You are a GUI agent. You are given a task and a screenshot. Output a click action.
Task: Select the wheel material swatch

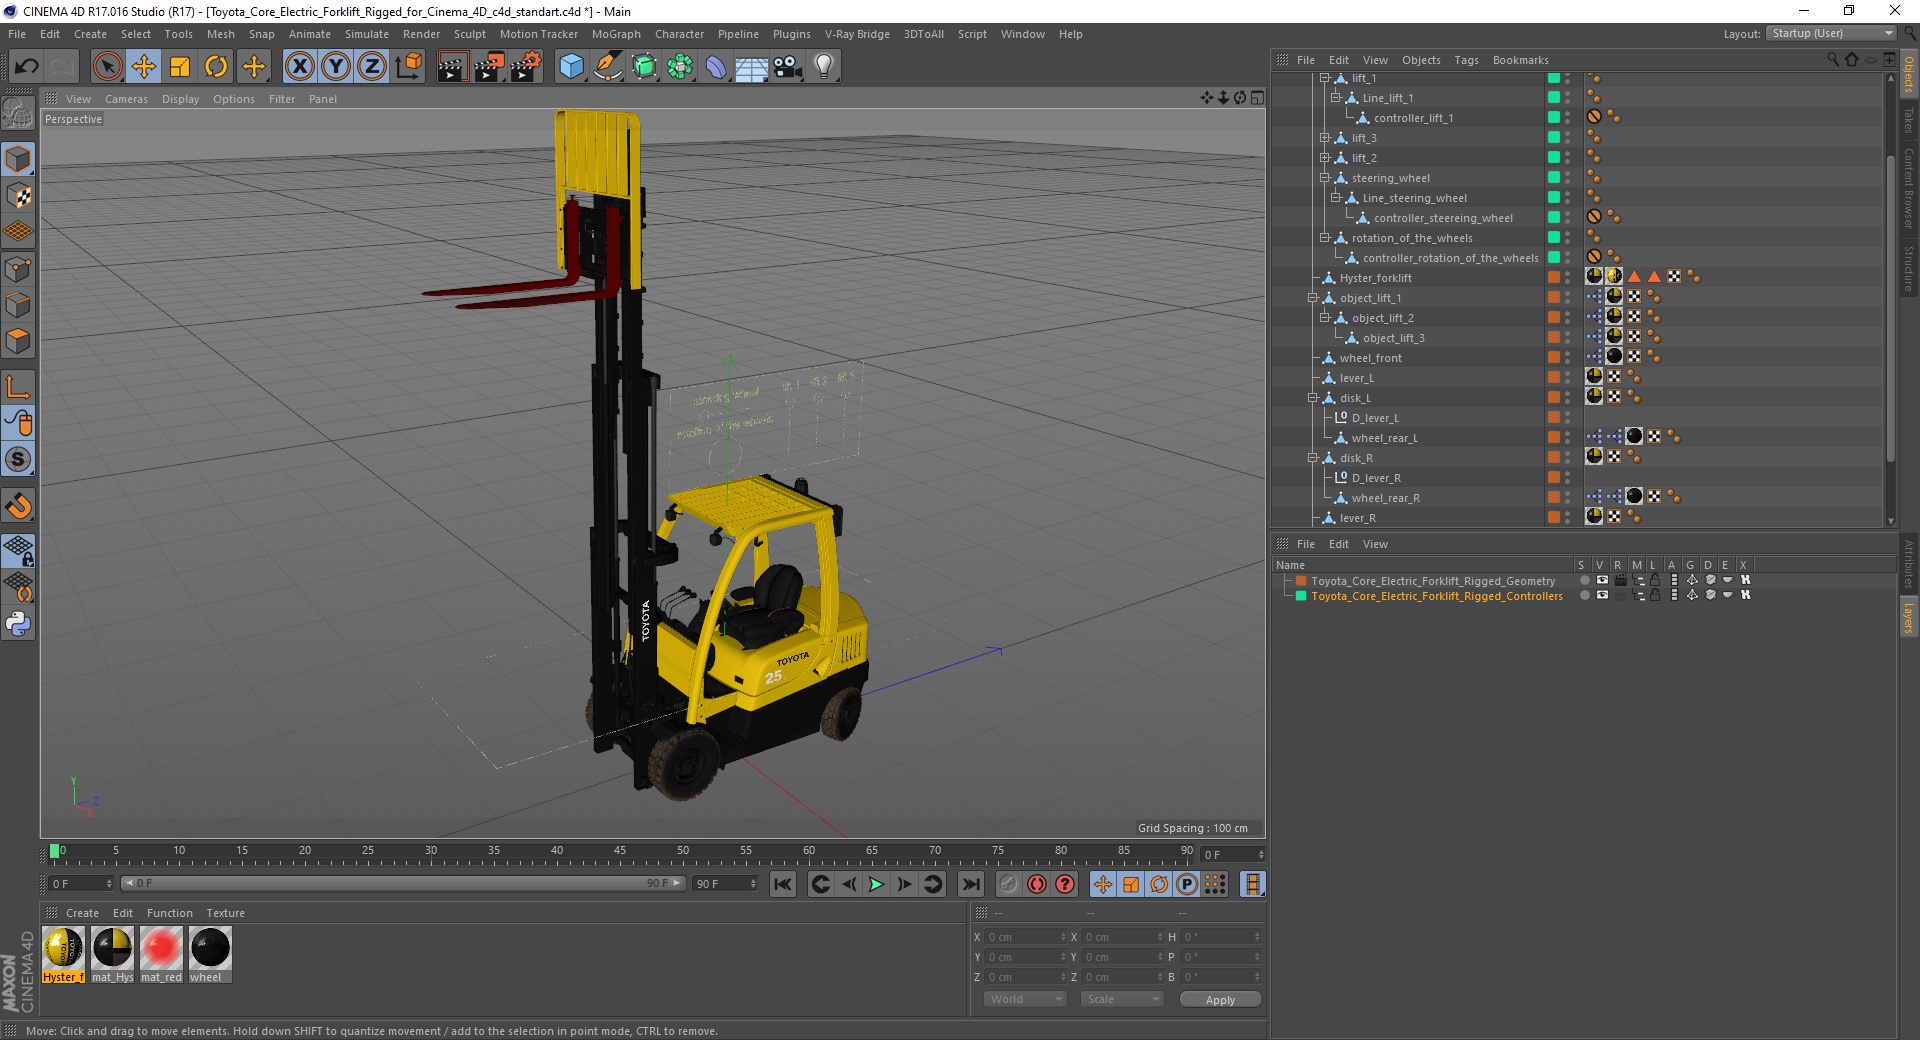pos(210,954)
